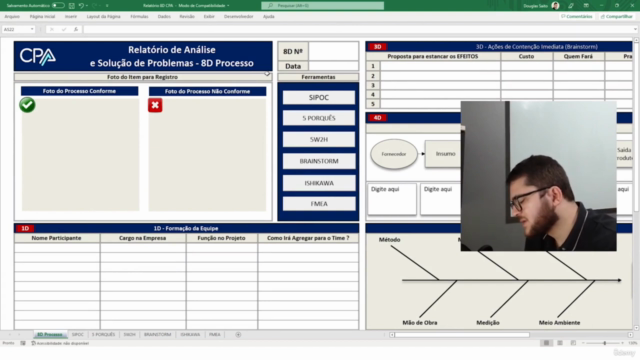The image size is (640, 360).
Task: Expand the Name Box dropdown arrow
Action: click(32, 29)
